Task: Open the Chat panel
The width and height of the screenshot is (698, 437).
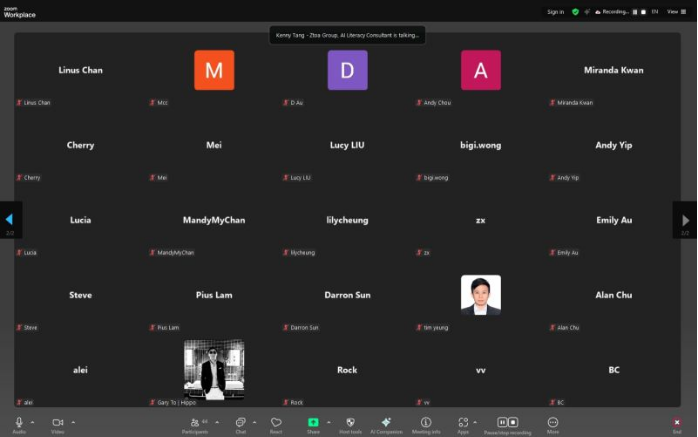Action: tap(240, 422)
